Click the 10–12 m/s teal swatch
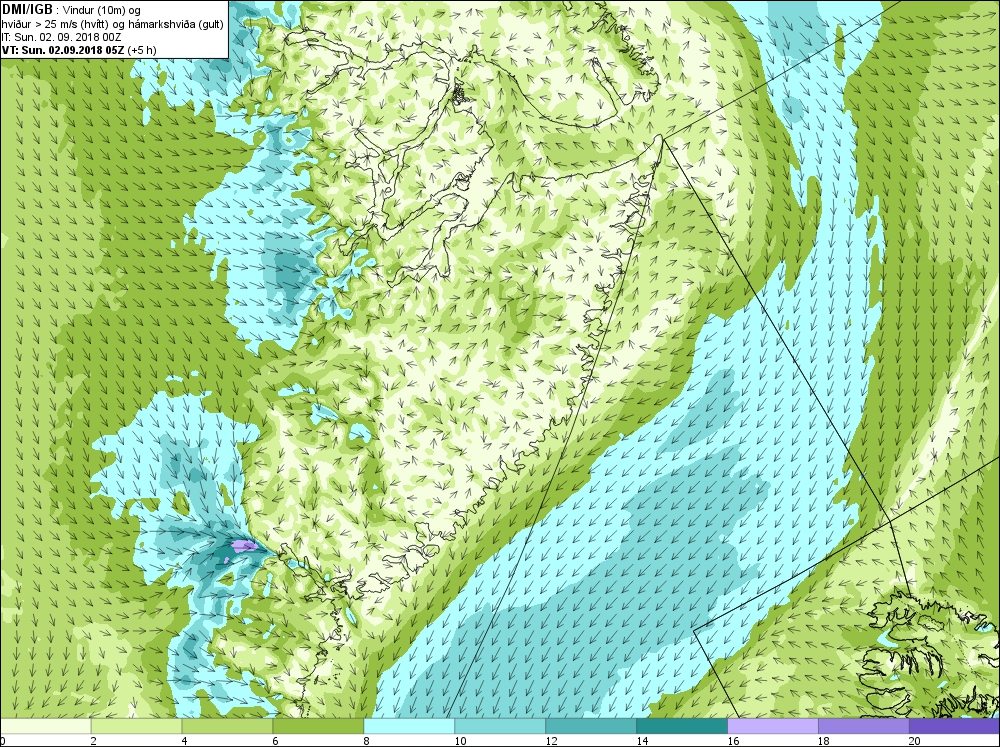The image size is (1000, 747). point(500,726)
